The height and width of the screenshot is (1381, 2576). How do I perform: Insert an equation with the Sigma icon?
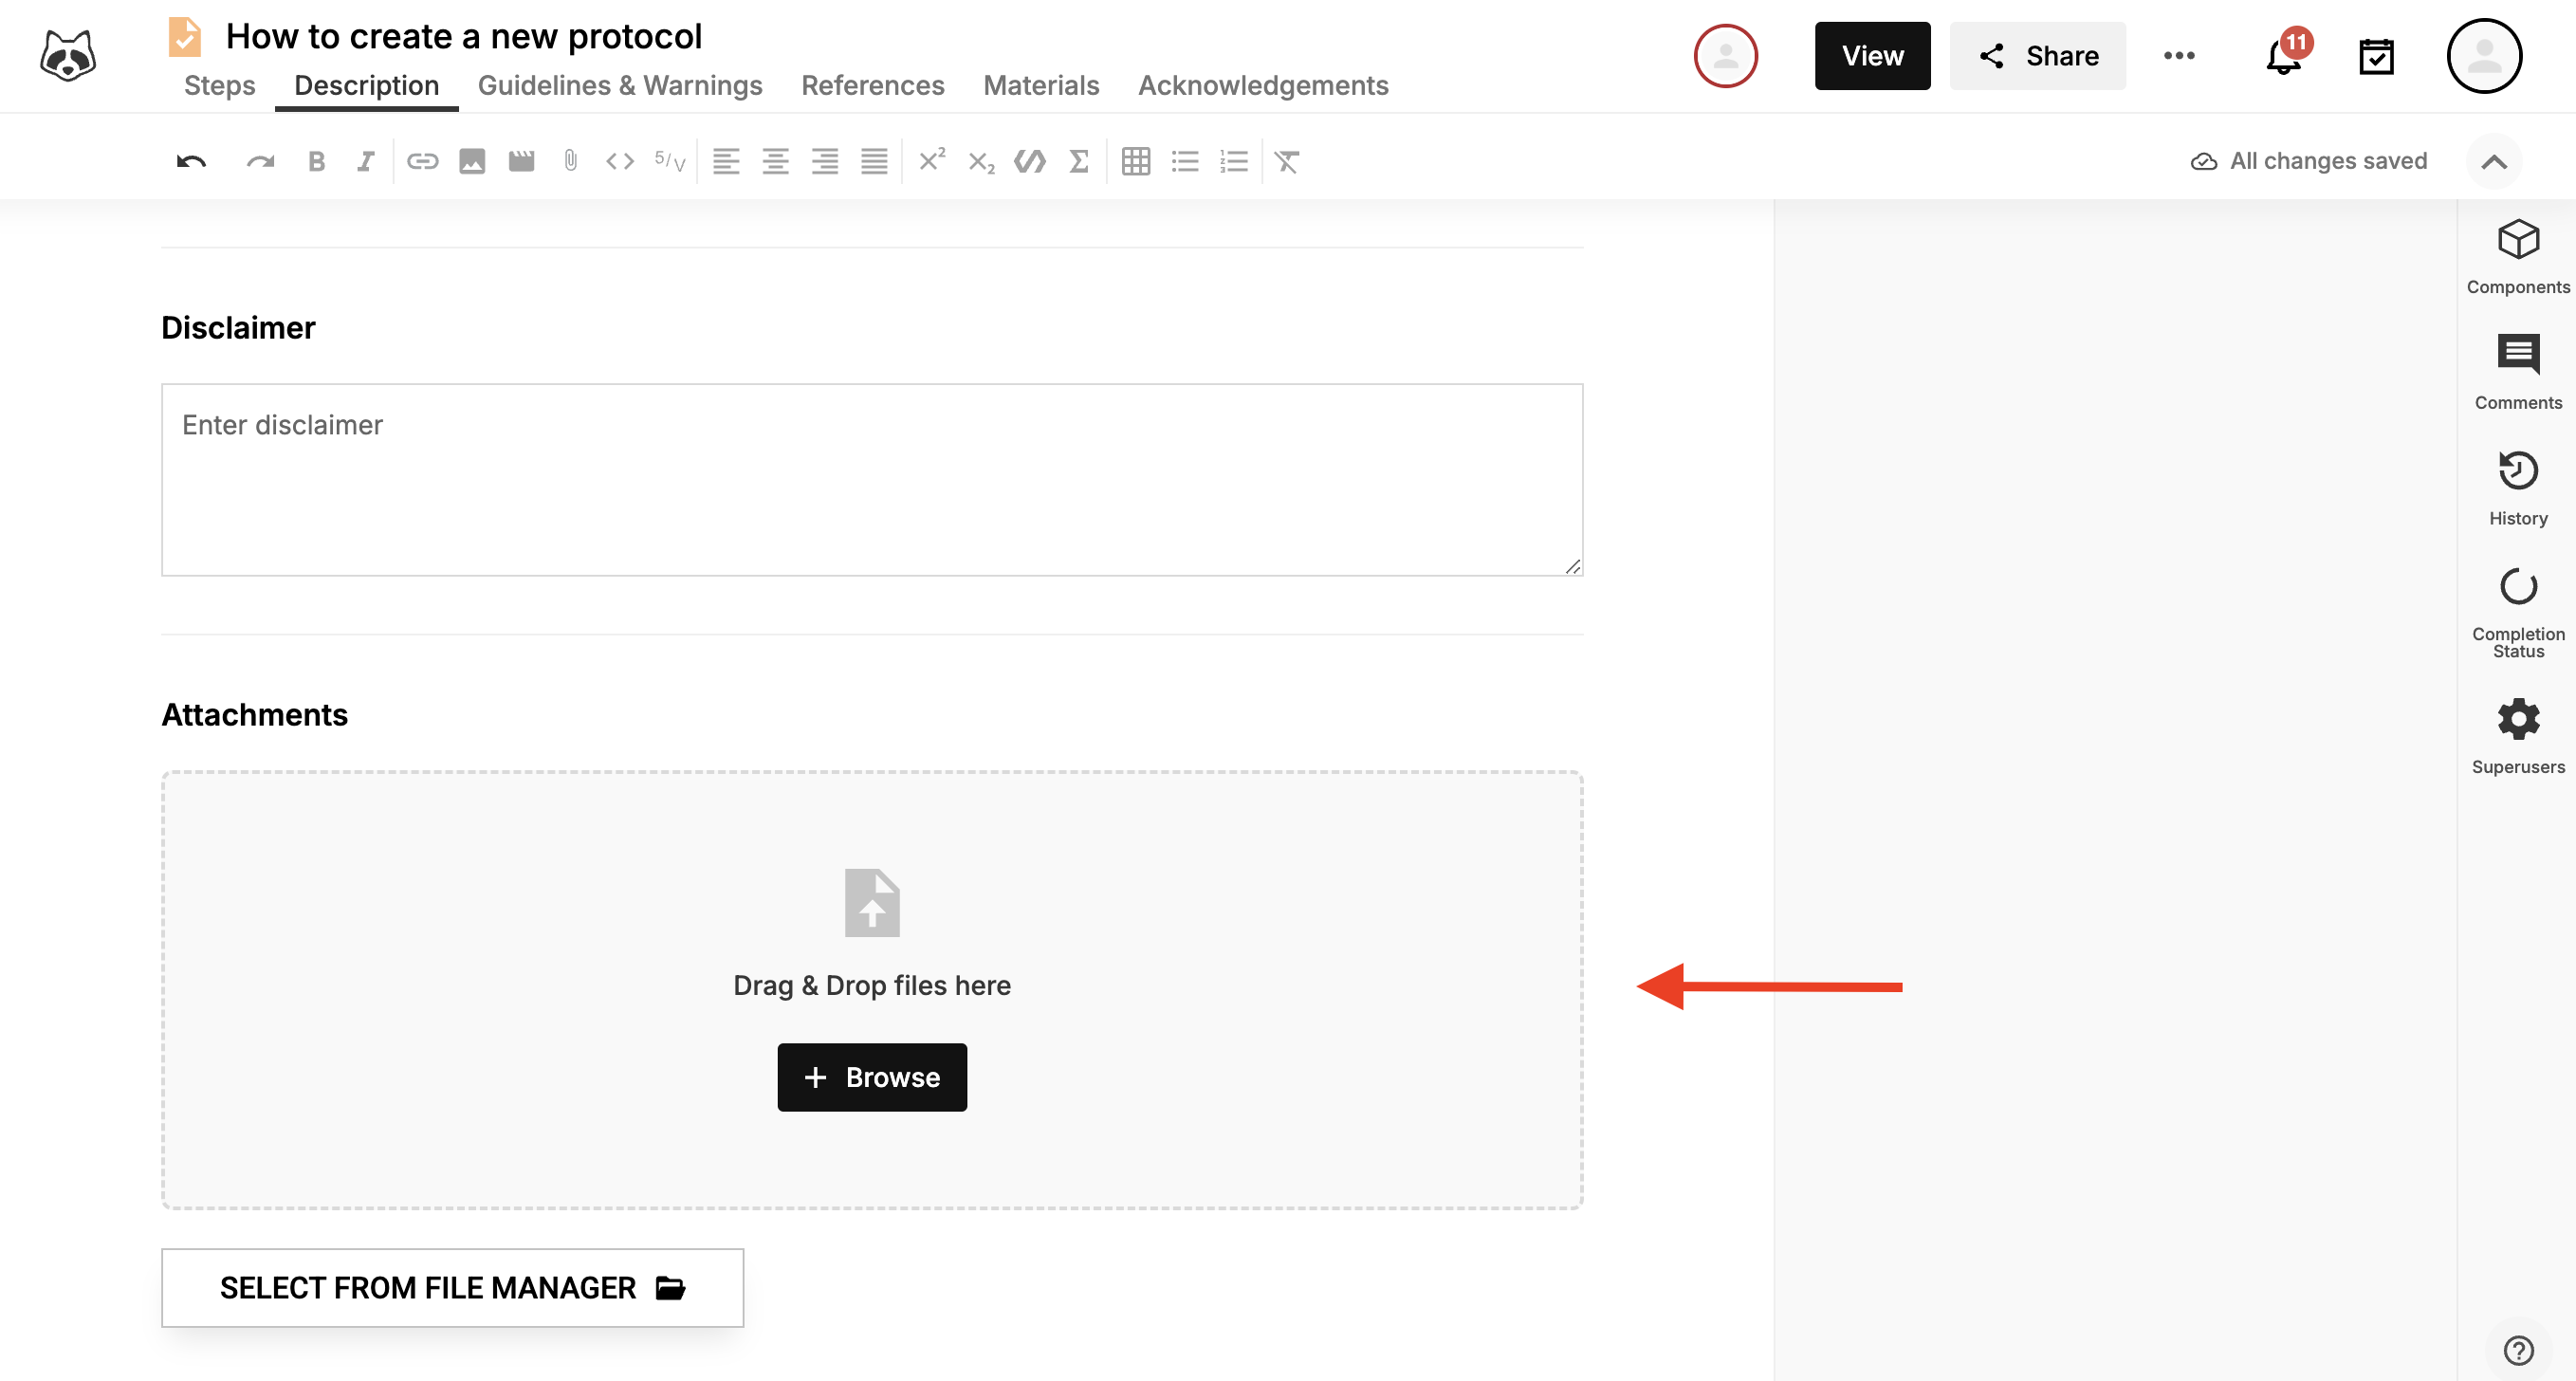1079,161
